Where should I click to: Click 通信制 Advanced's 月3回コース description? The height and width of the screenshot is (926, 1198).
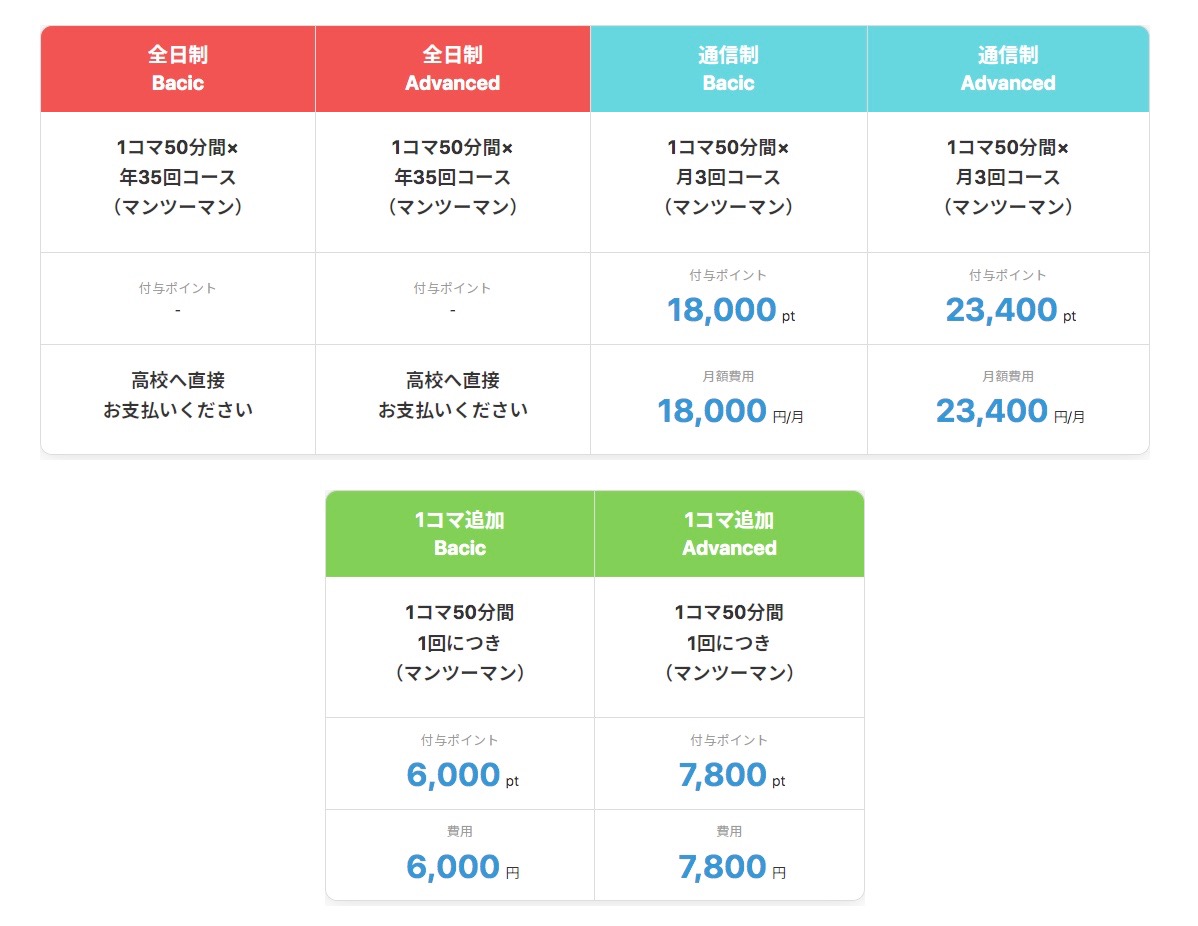pyautogui.click(x=1008, y=178)
